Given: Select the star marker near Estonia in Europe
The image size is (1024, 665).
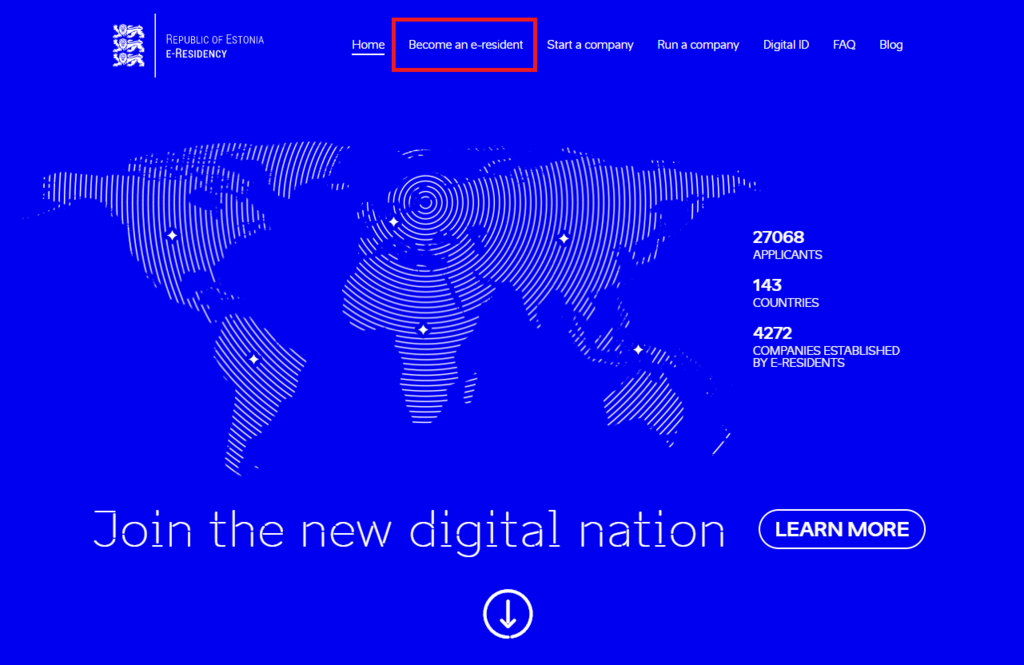Looking at the screenshot, I should [394, 222].
